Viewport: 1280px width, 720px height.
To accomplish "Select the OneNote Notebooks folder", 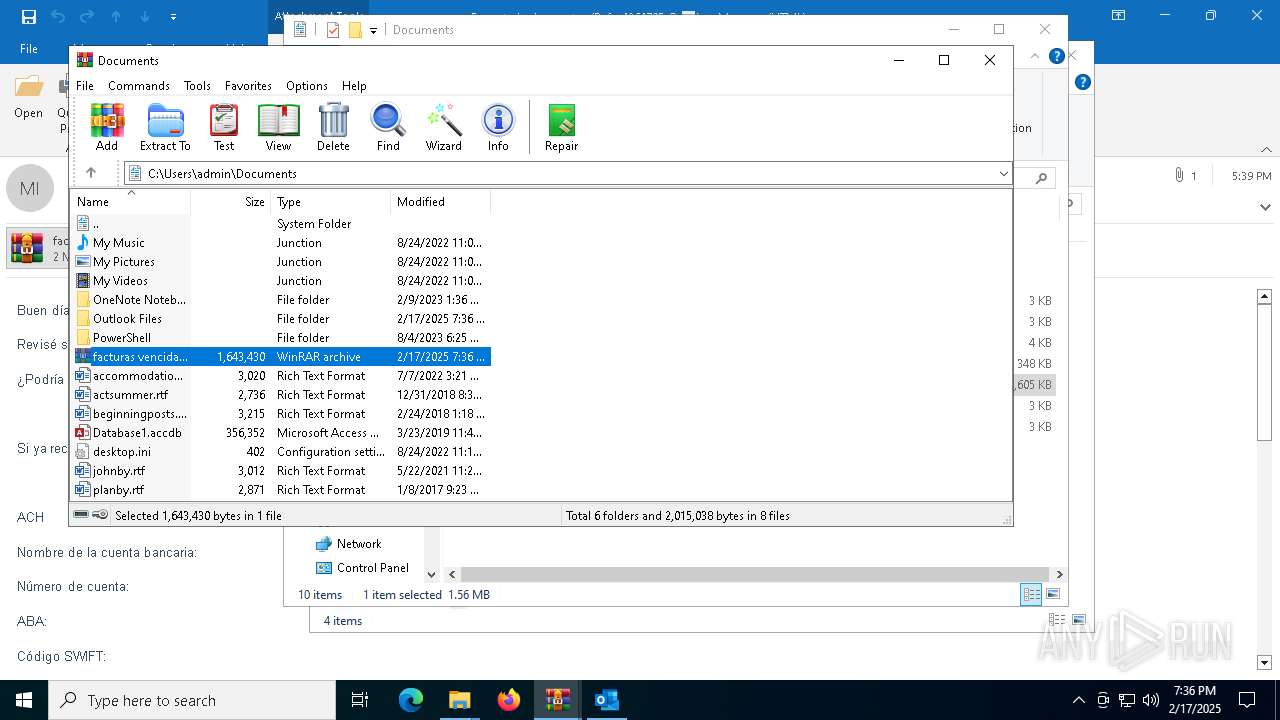I will point(281,300).
